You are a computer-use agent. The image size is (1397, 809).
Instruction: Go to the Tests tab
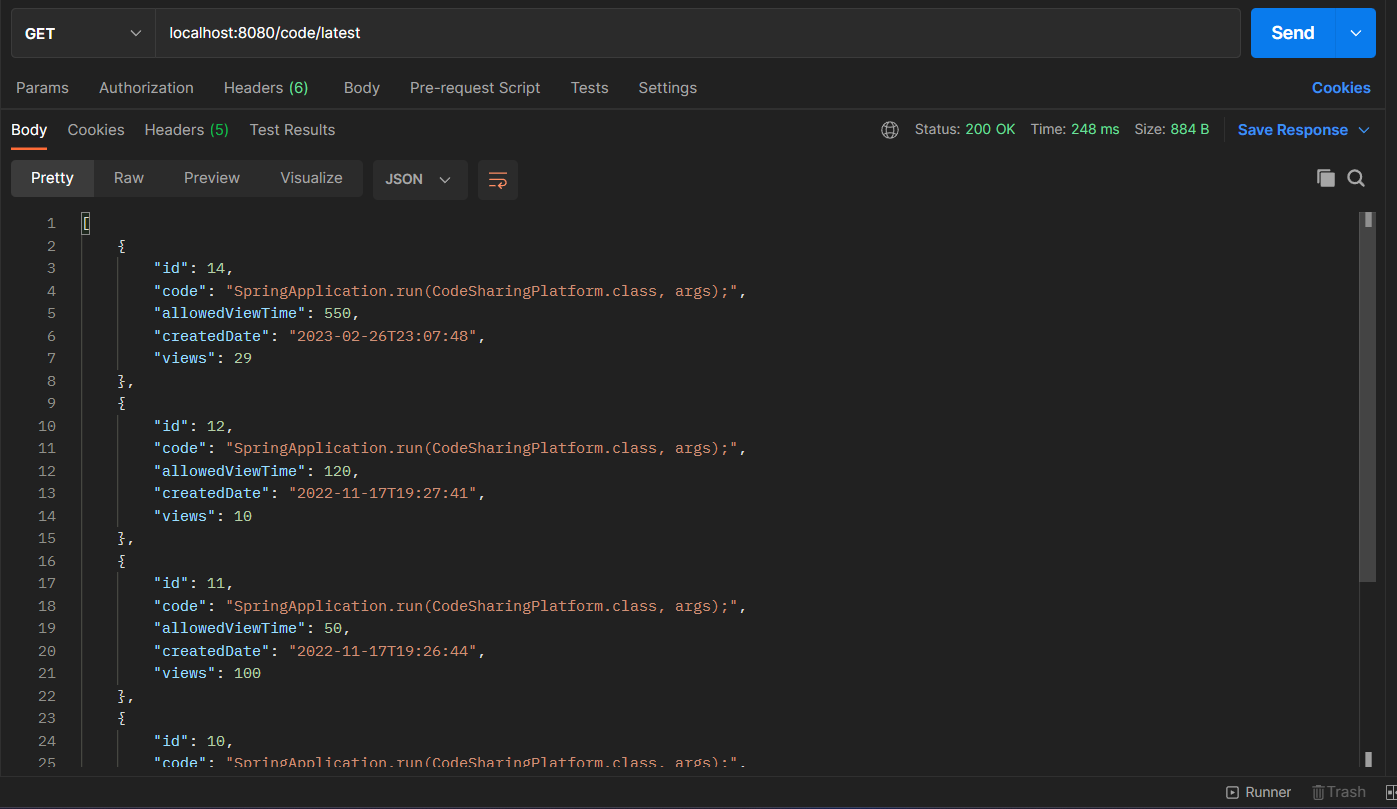click(589, 88)
